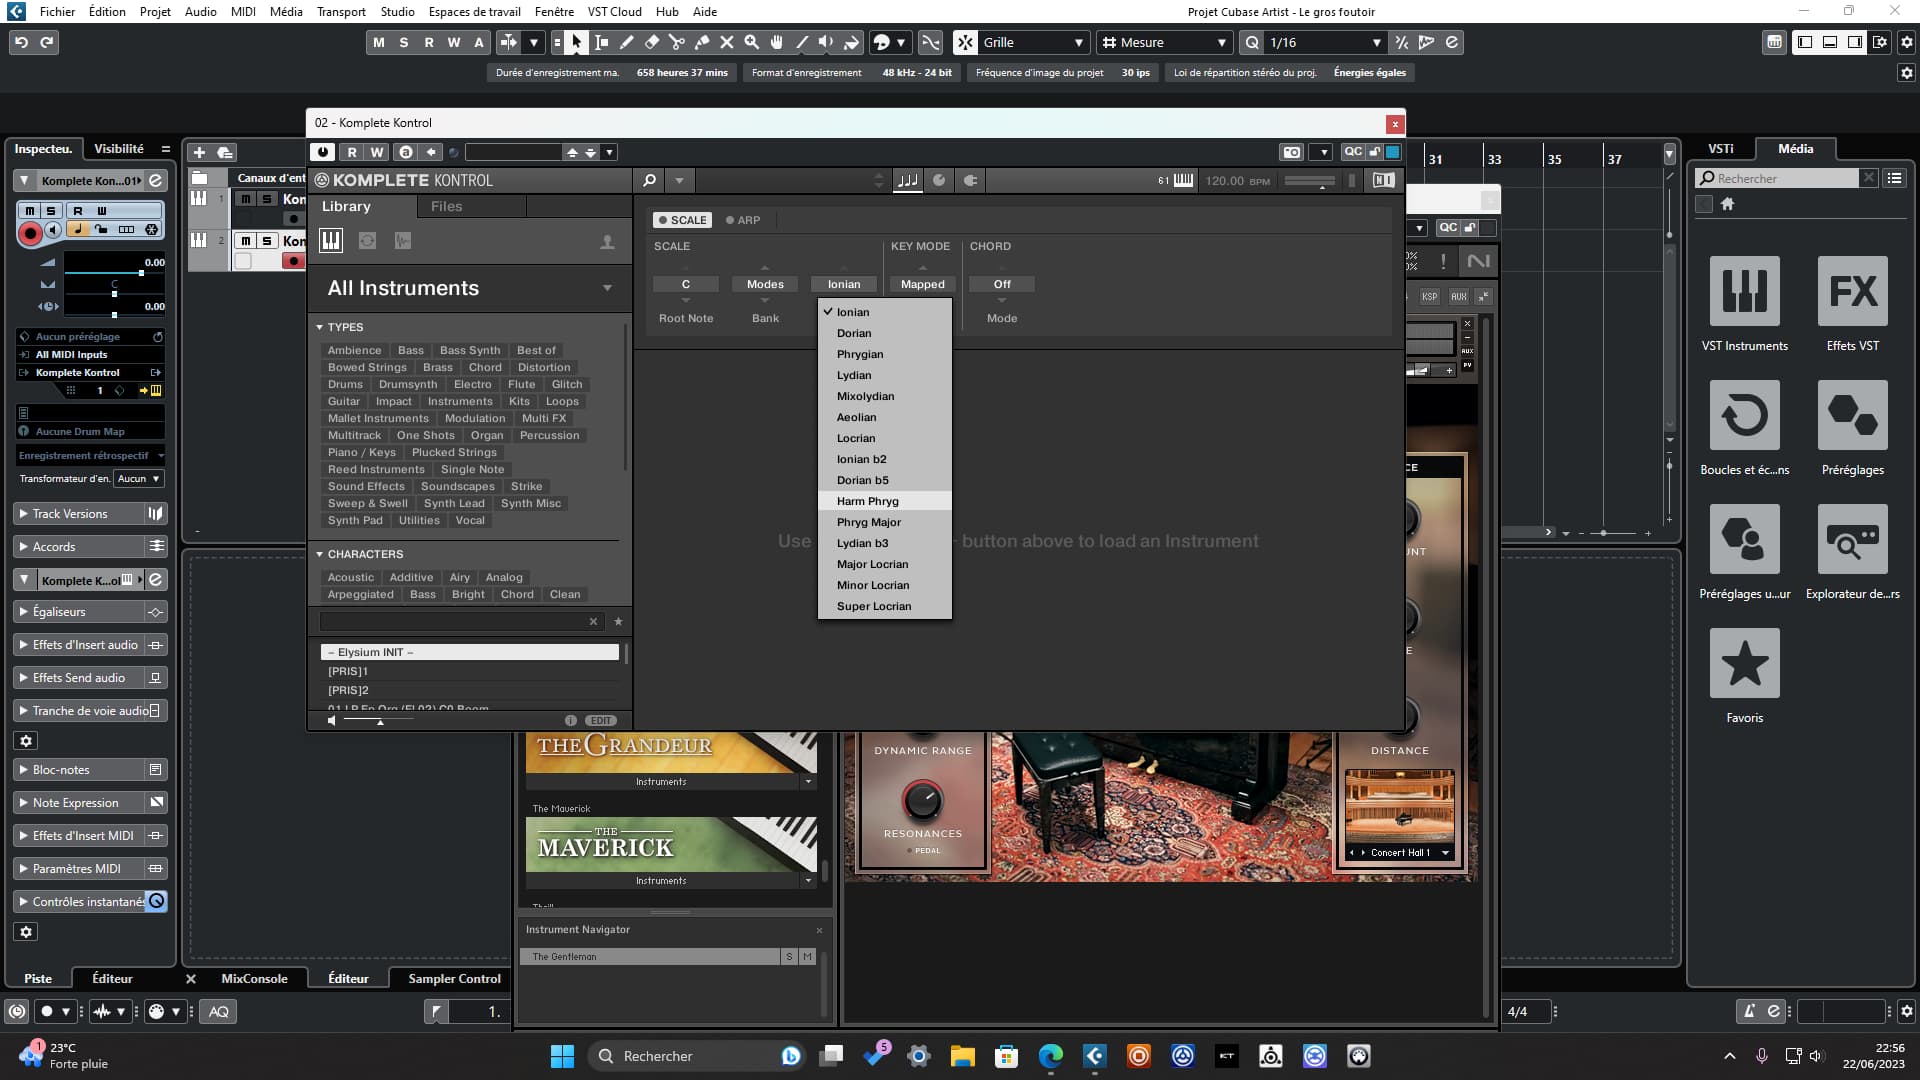Collapse the TYPES section
The image size is (1920, 1080).
pyautogui.click(x=319, y=327)
